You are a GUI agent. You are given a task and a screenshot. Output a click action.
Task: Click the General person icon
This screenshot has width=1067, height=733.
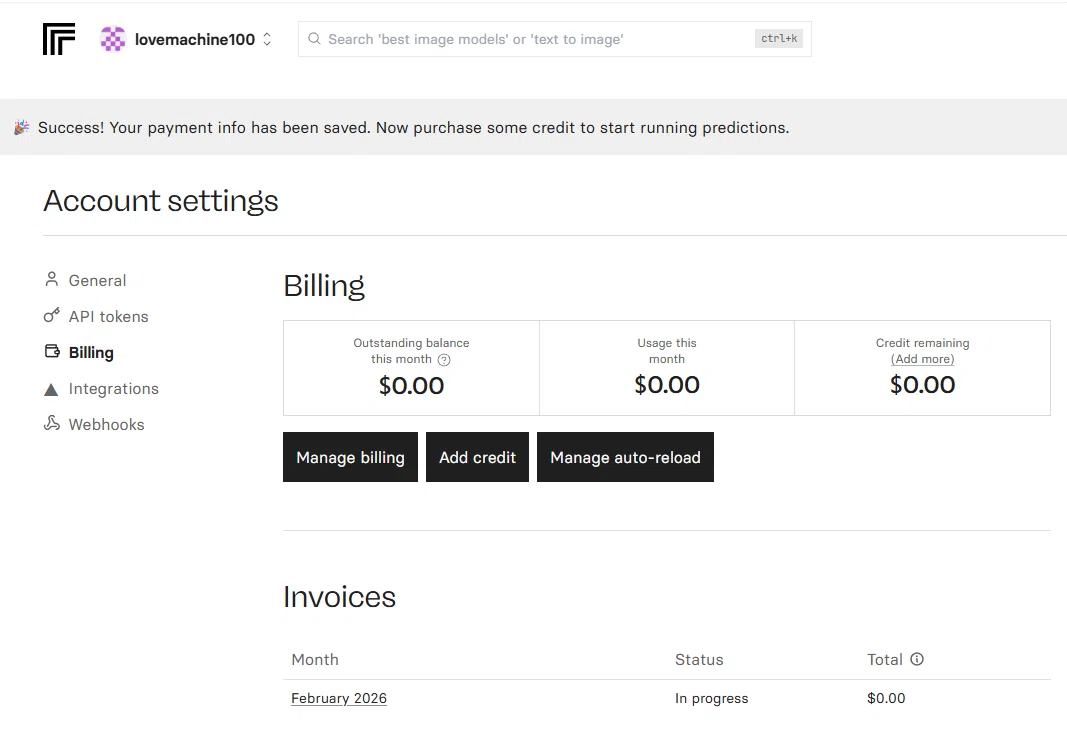tap(51, 280)
